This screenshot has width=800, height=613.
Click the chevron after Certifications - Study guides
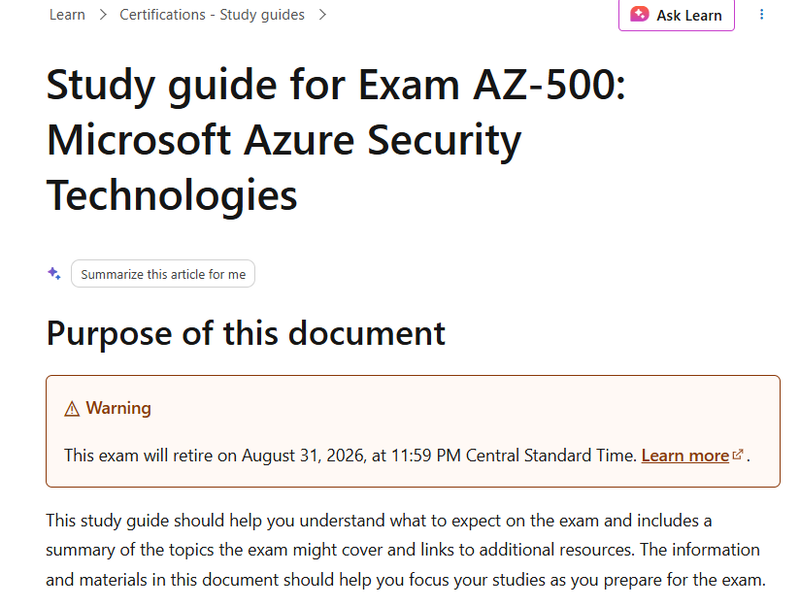(322, 15)
